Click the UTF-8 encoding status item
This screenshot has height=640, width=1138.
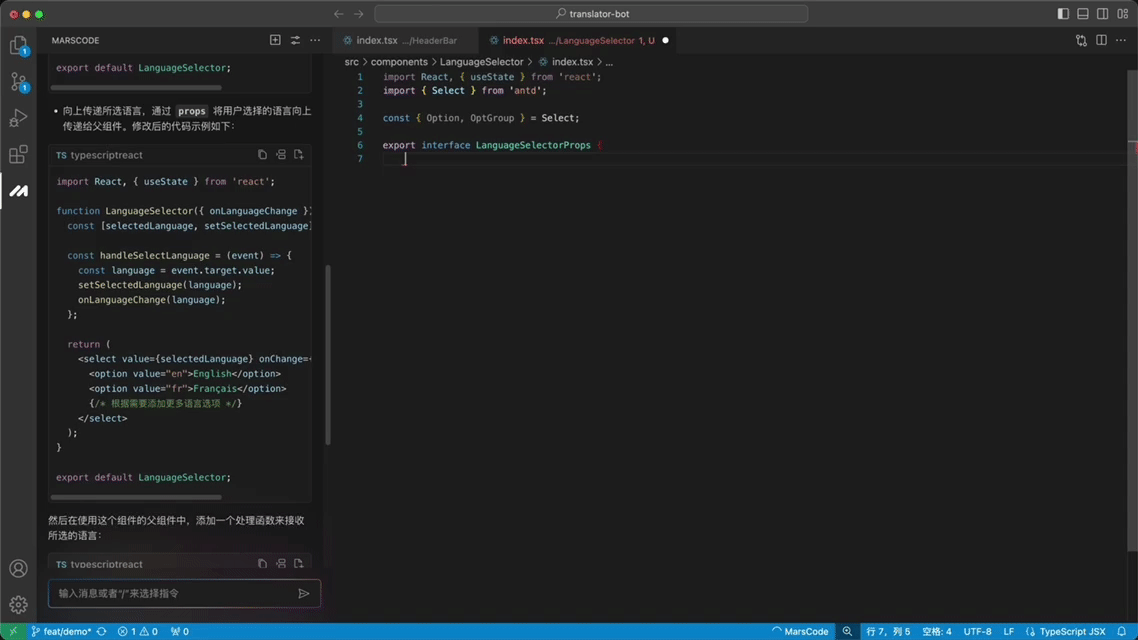coord(977,632)
